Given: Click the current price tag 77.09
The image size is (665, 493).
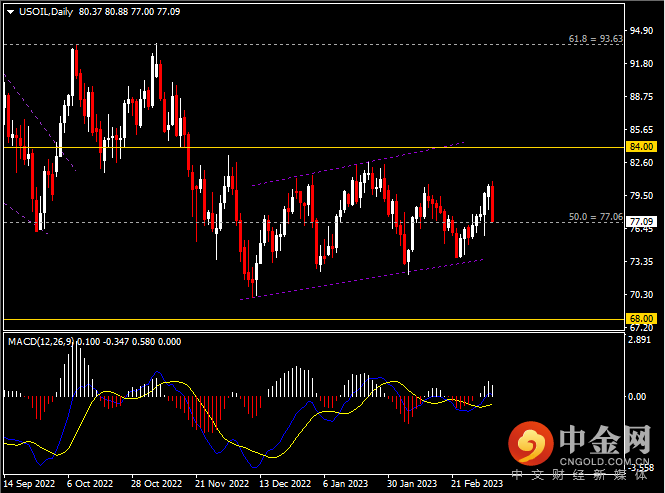Looking at the screenshot, I should (641, 221).
